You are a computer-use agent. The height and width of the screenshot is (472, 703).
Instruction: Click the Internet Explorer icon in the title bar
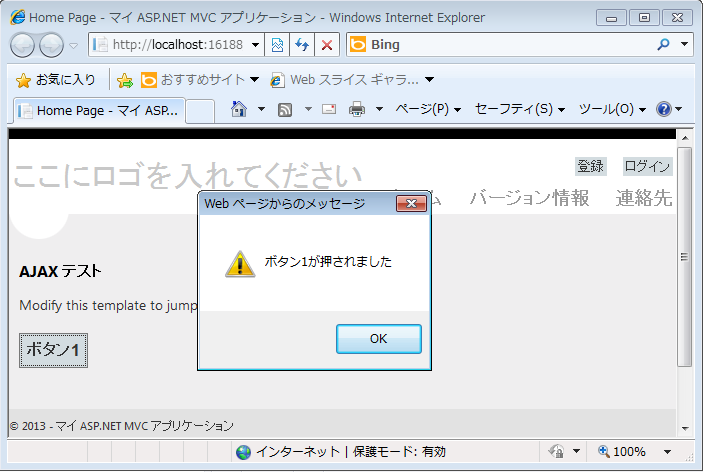tap(17, 17)
